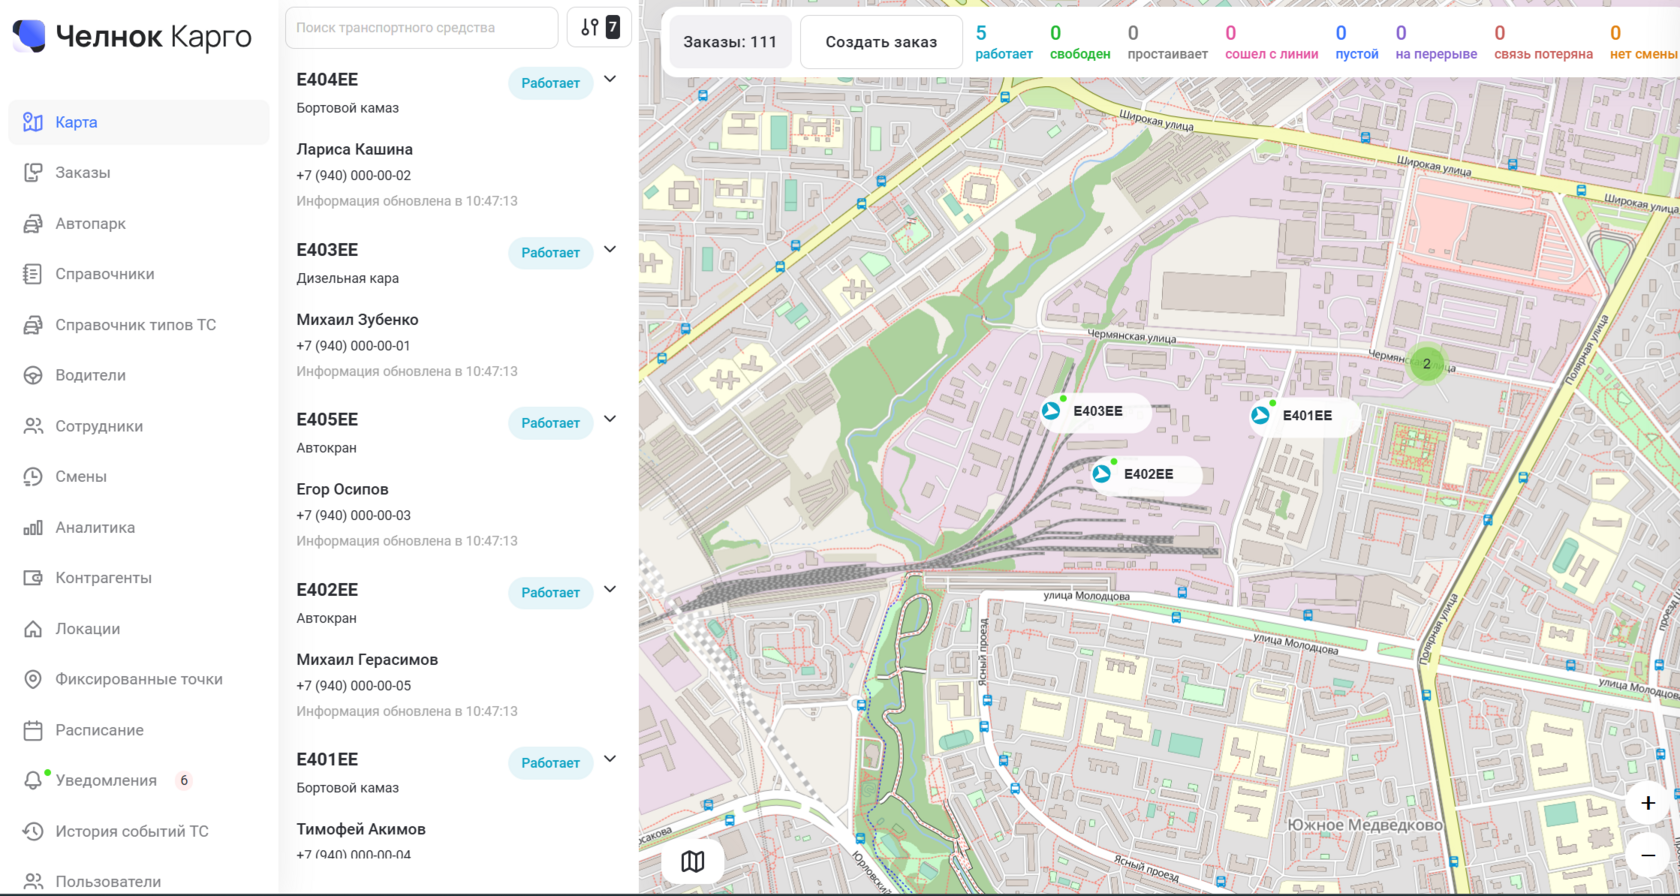Expand the E404EE vehicle card

click(610, 79)
